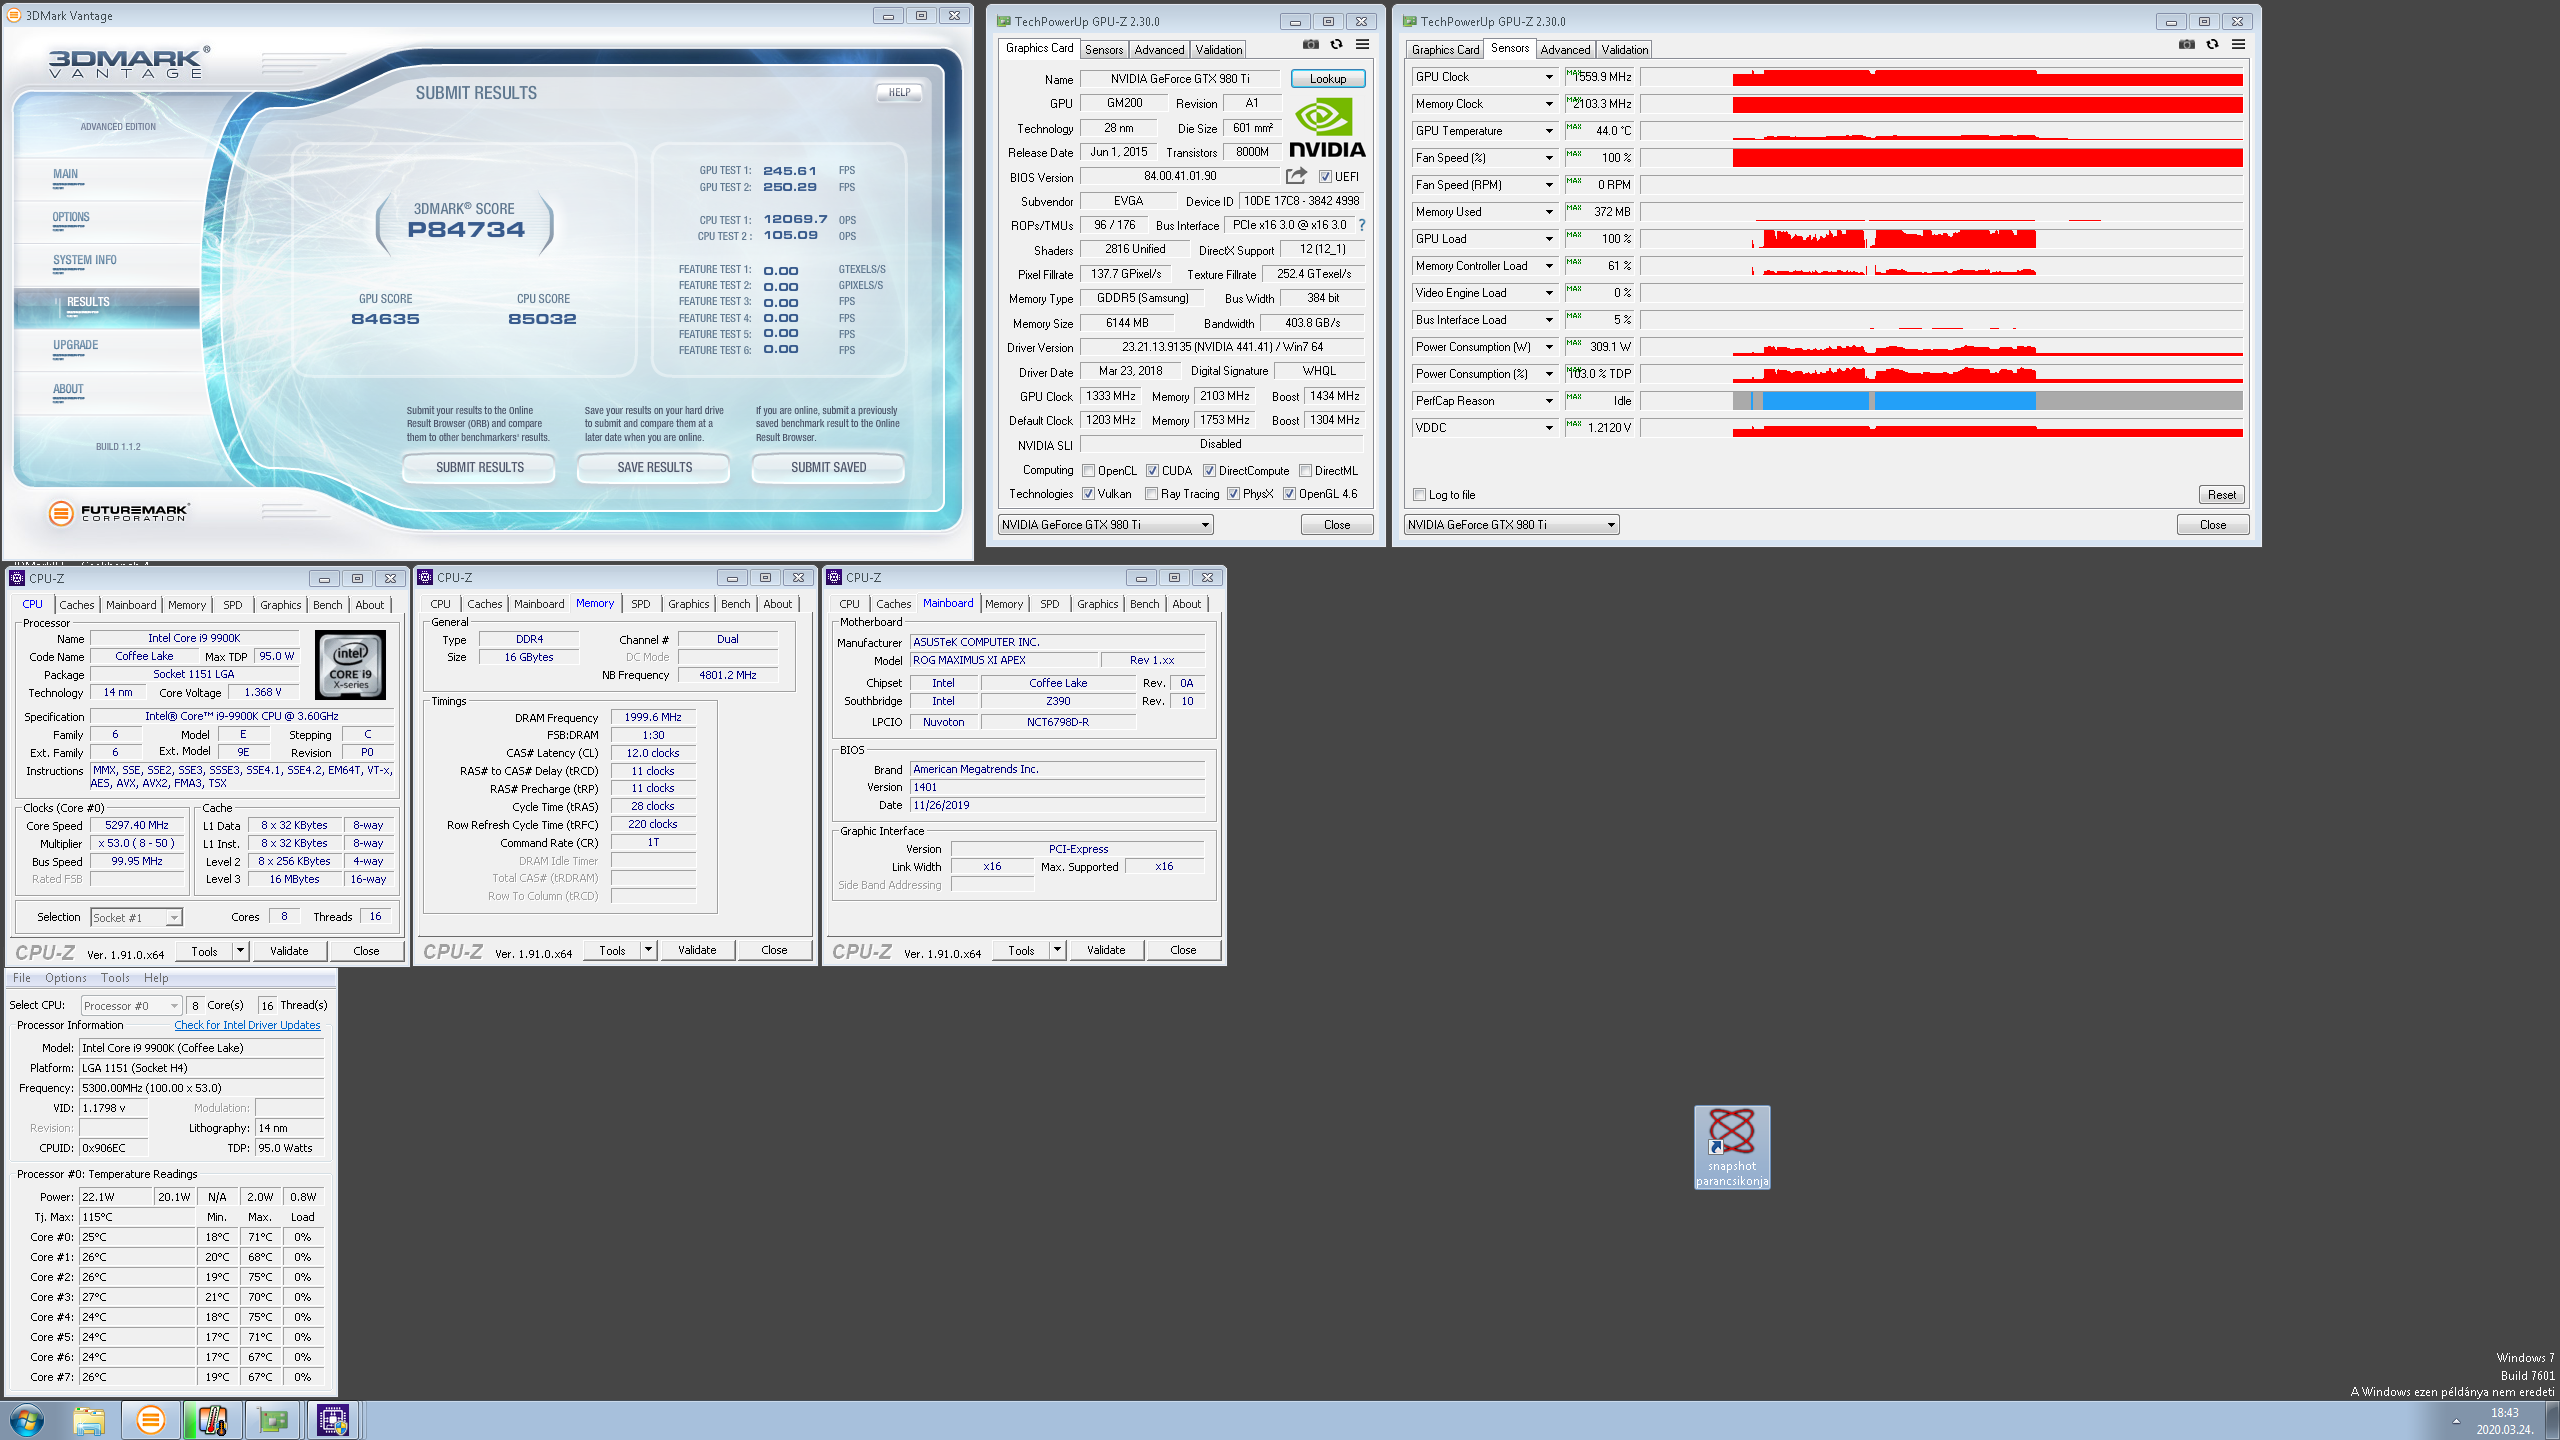Enable the Log to file checkbox
The height and width of the screenshot is (1440, 2560).
[1419, 495]
